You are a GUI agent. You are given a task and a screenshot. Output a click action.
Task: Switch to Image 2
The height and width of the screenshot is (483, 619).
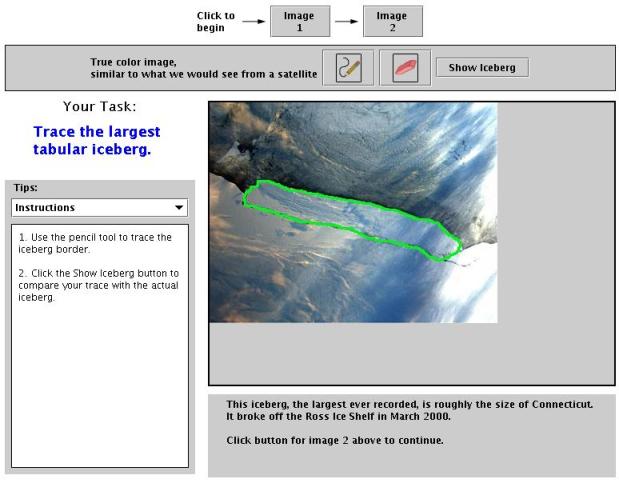pos(392,21)
